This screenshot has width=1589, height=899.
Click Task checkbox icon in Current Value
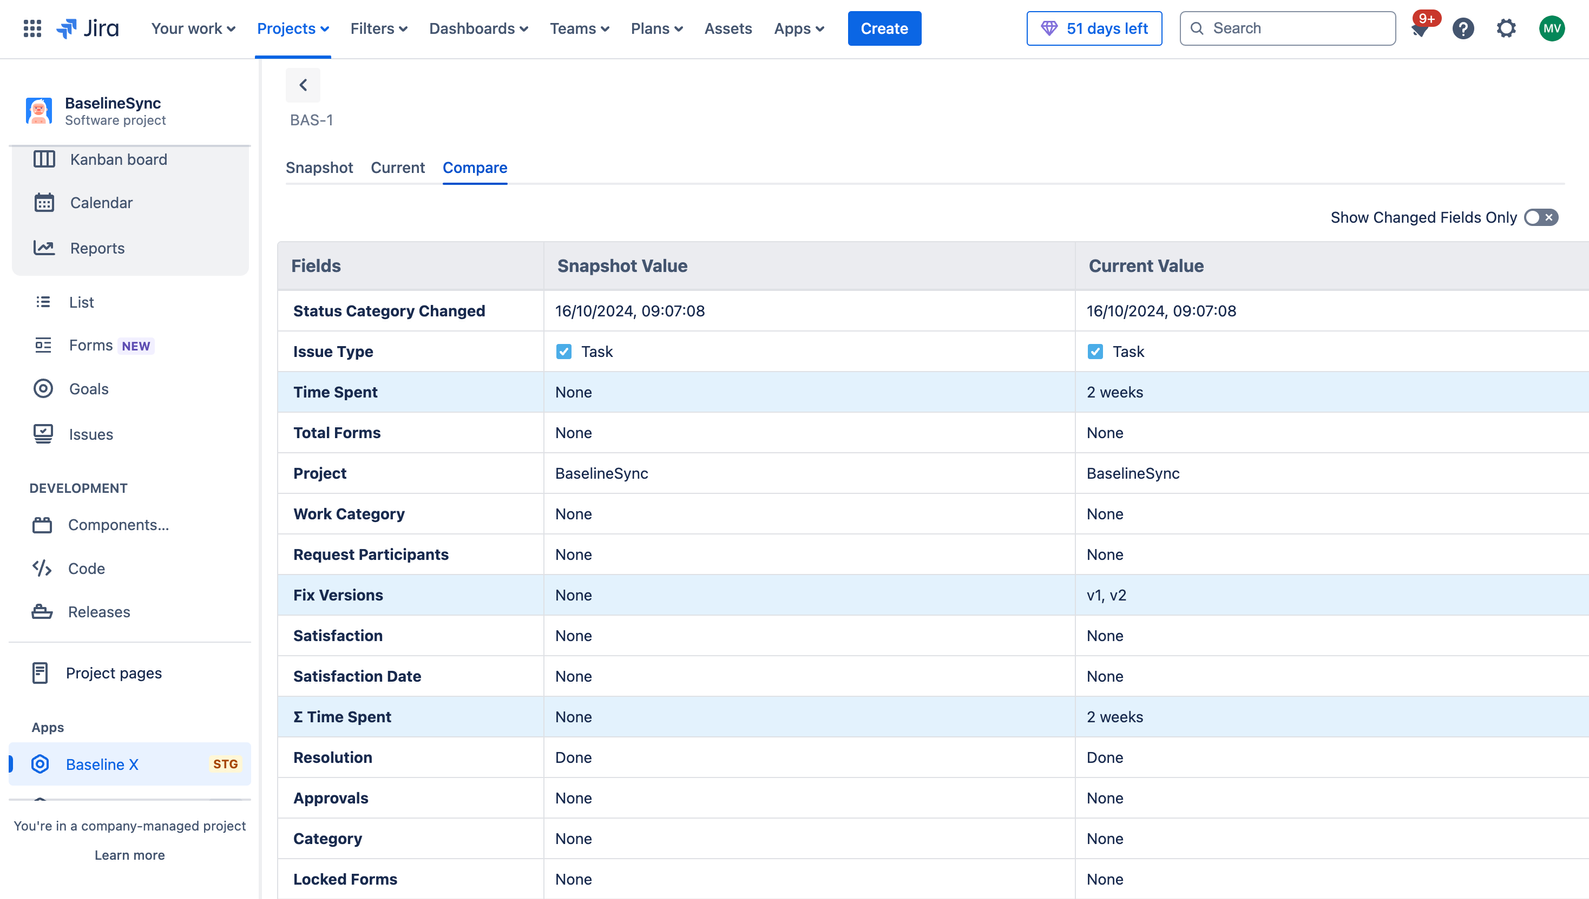[x=1095, y=352]
